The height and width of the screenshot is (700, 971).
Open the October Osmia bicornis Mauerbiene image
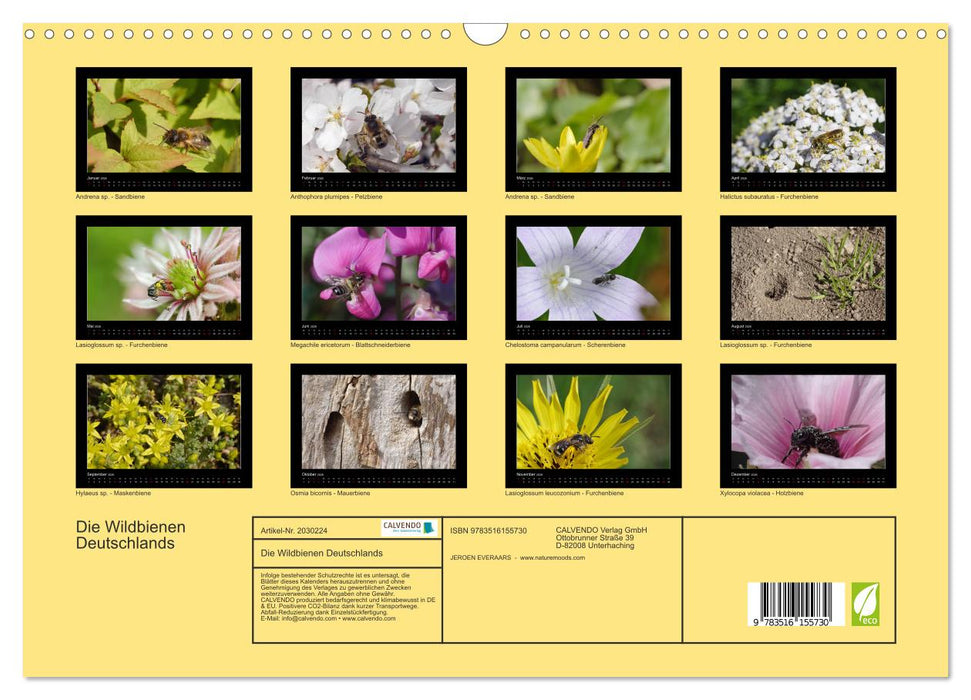378,425
